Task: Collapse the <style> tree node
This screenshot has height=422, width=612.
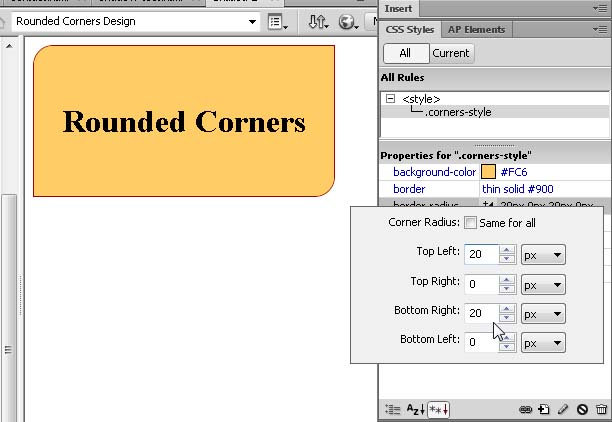Action: pos(390,99)
